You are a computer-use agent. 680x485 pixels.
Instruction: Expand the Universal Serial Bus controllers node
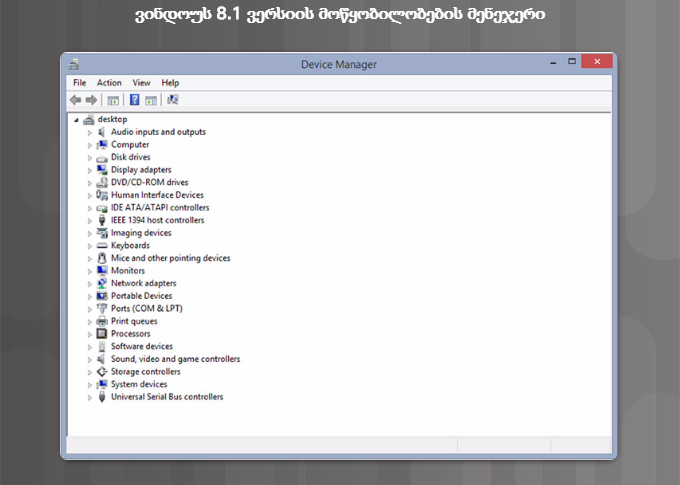pyautogui.click(x=89, y=397)
